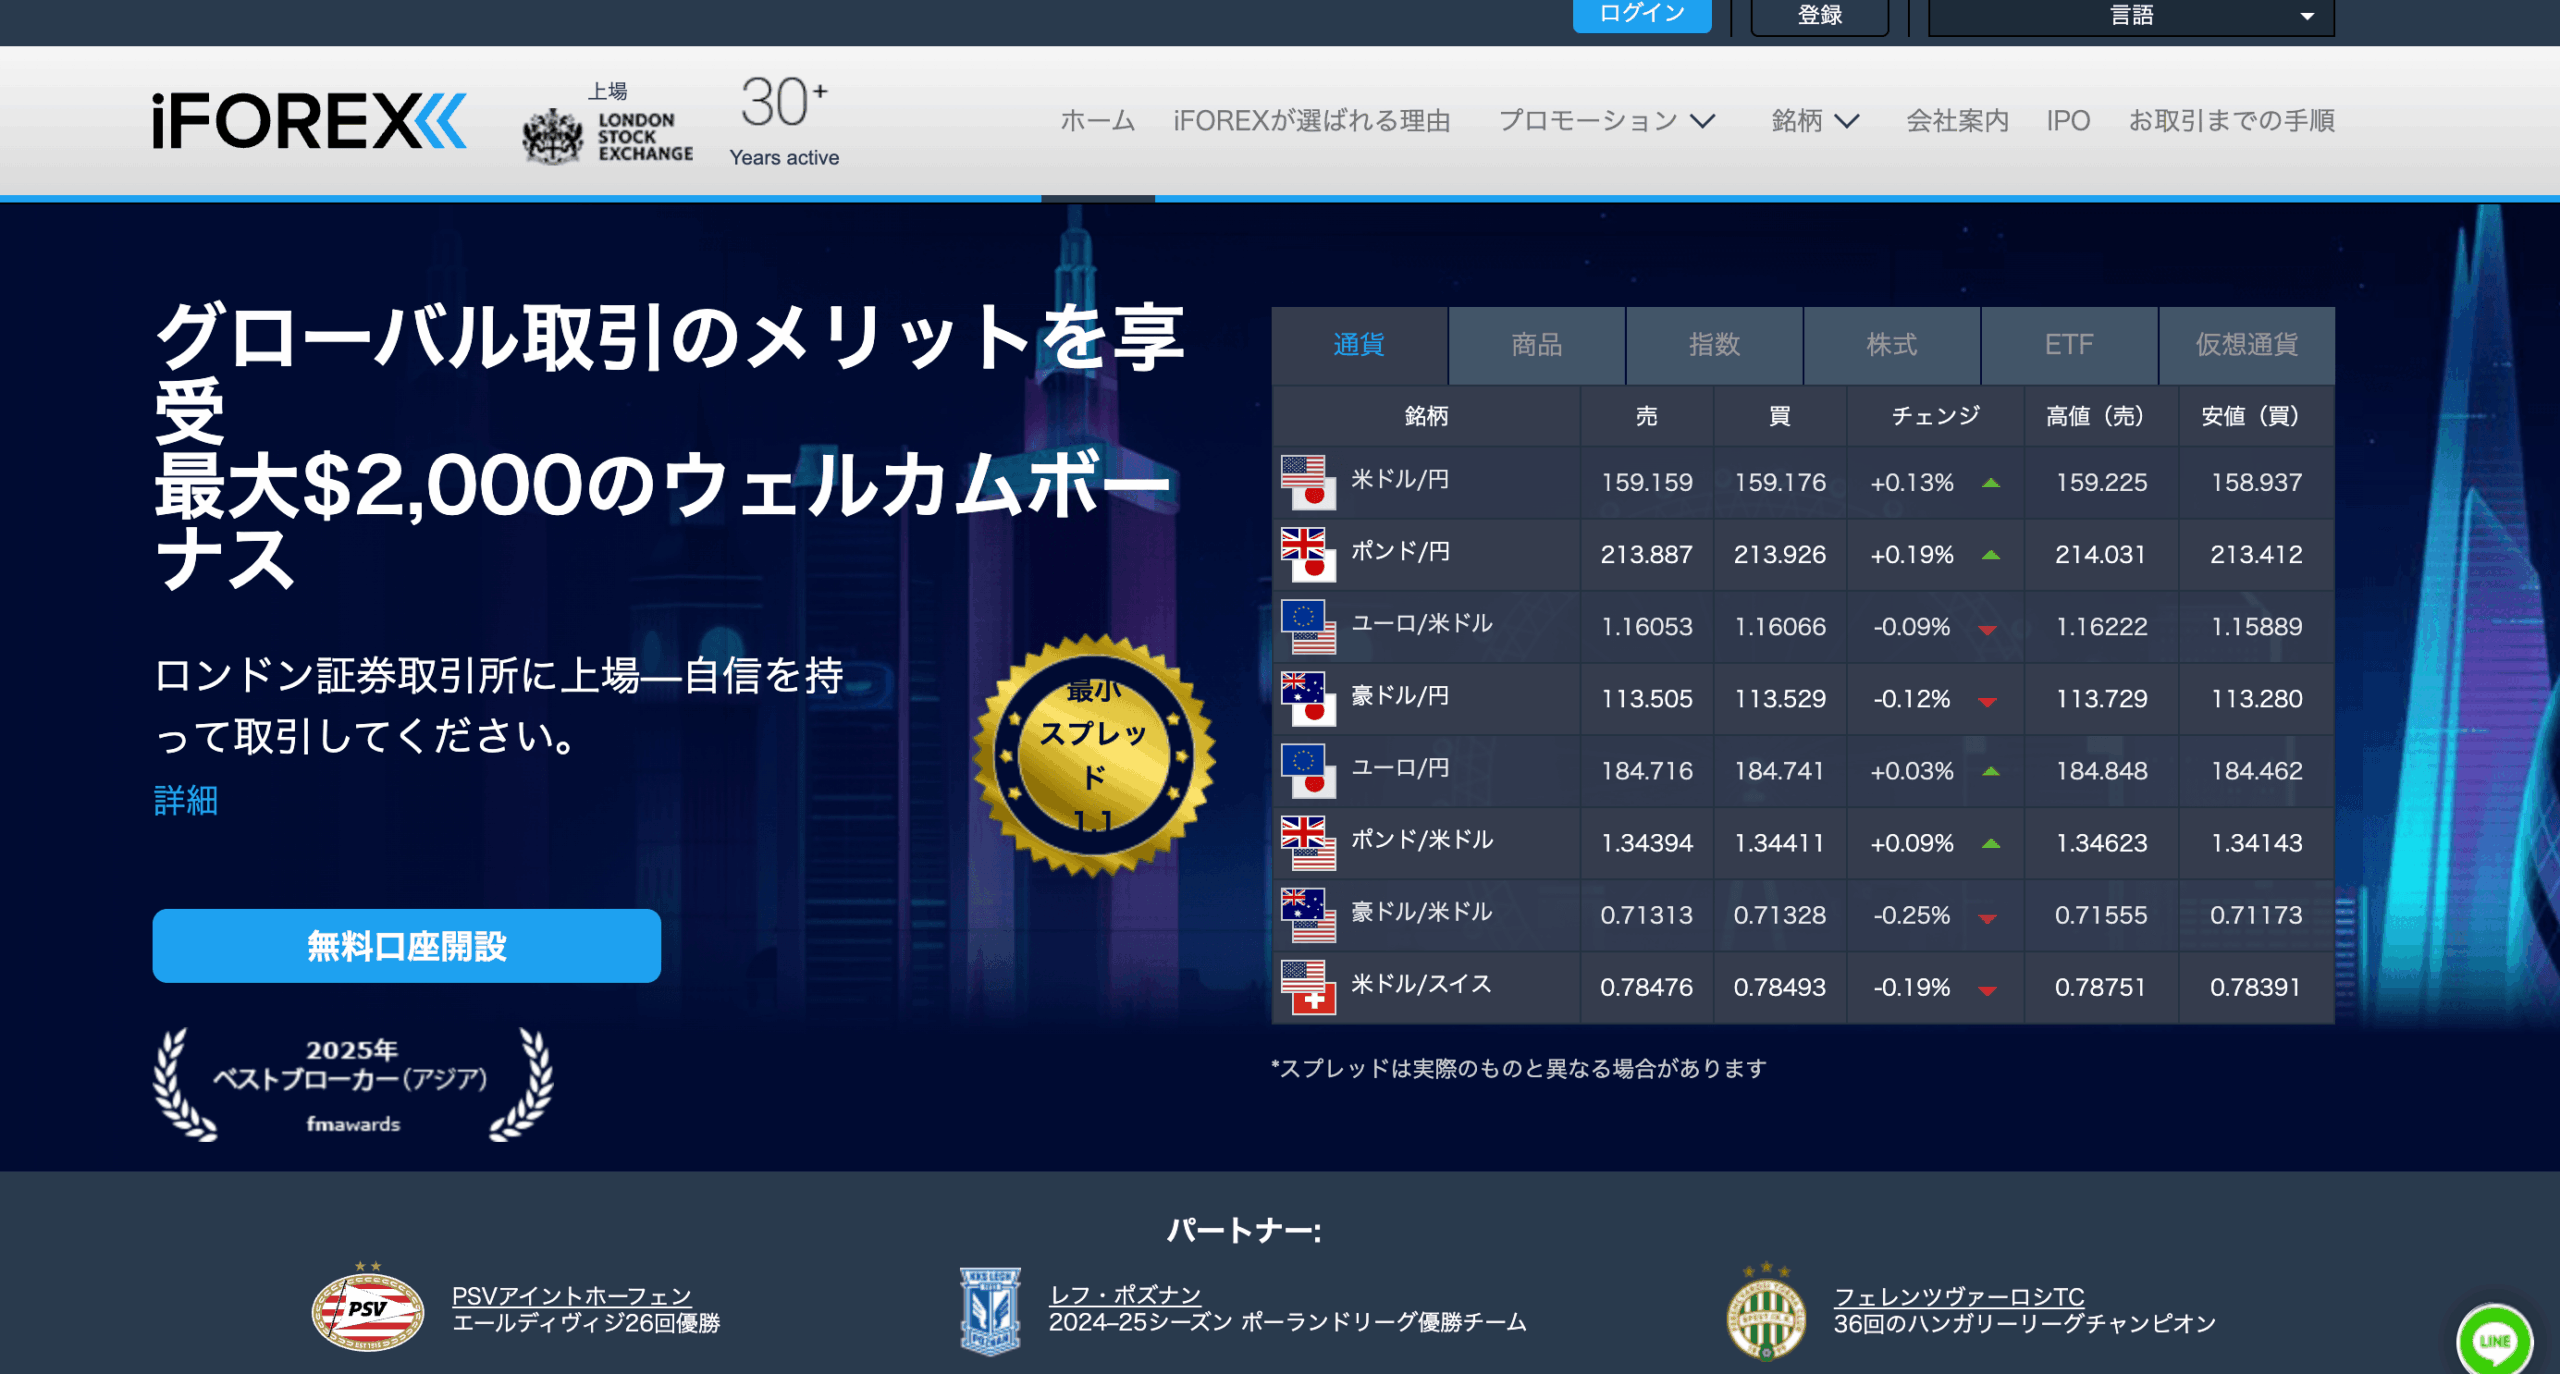Open the 言語 language dropdown
Screen dimensions: 2560x1374
pyautogui.click(x=2130, y=16)
